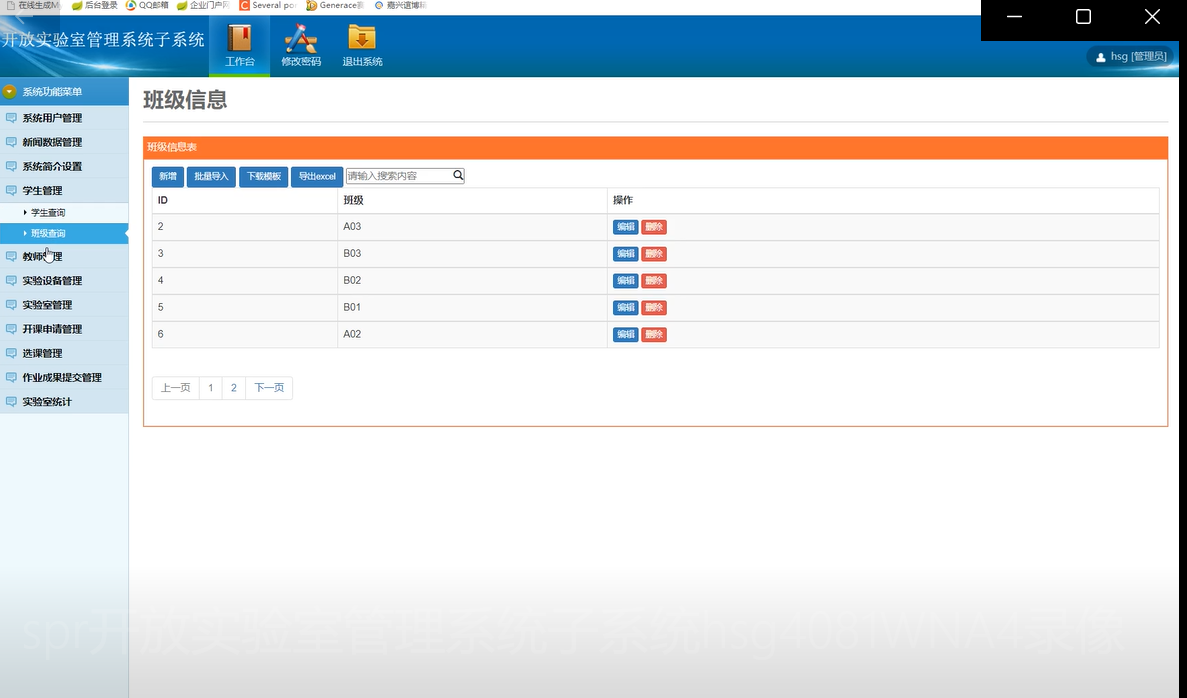Open the 后台登录 bookmark
This screenshot has width=1187, height=698.
[x=95, y=5]
